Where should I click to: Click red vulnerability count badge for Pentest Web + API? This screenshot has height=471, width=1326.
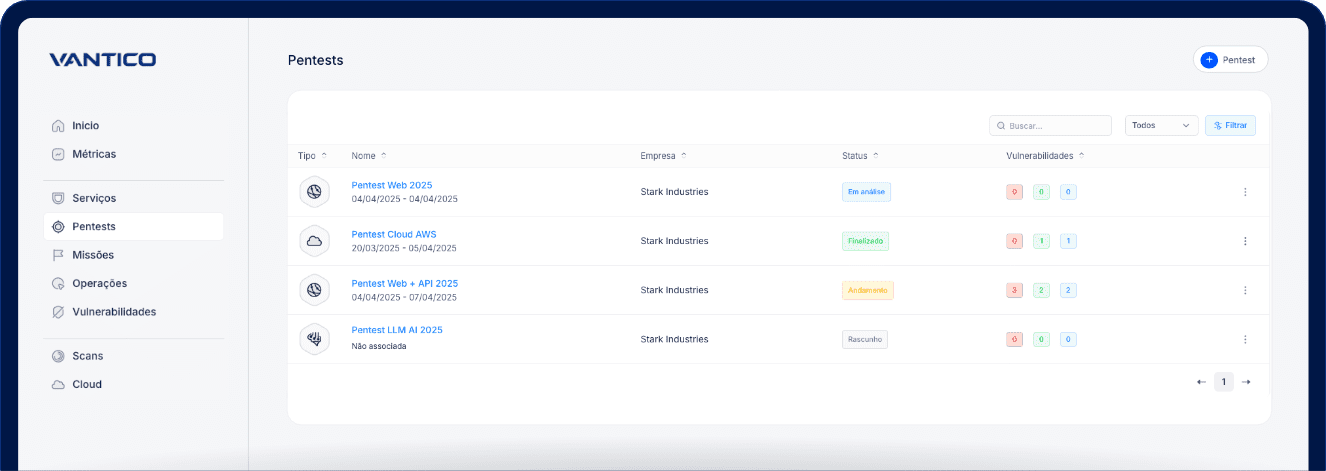point(1014,290)
